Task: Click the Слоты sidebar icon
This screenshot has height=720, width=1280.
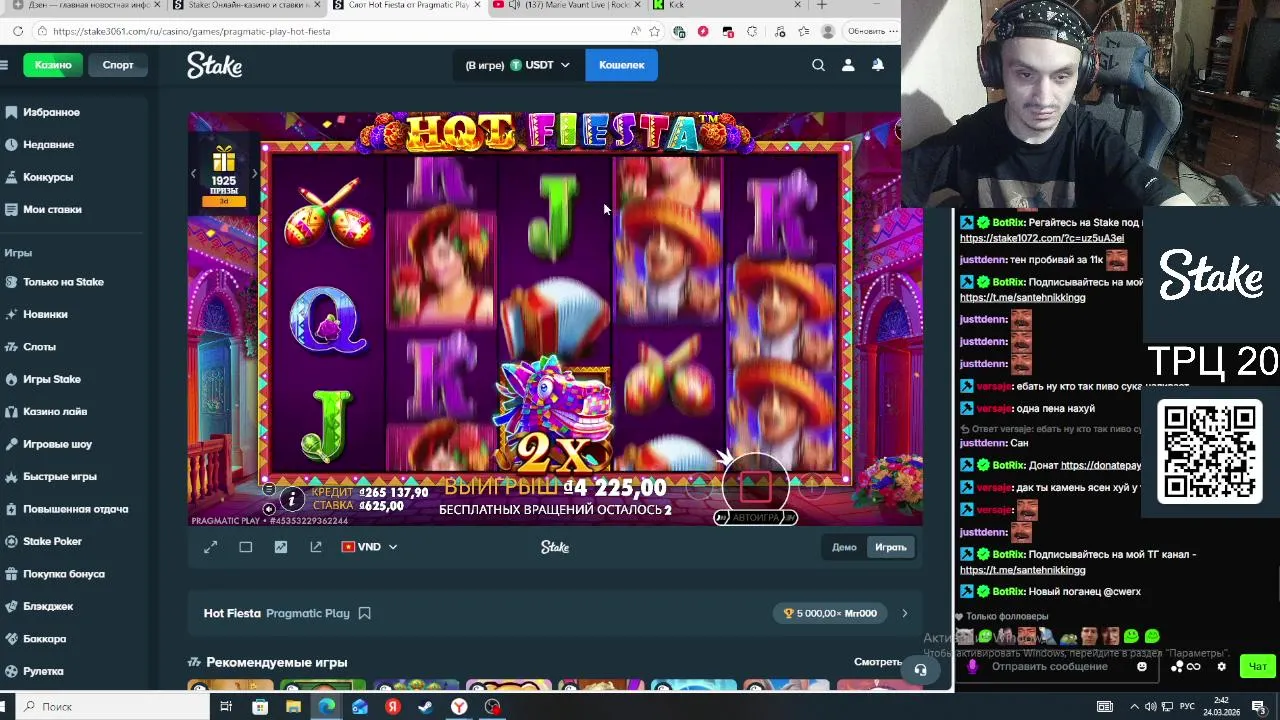Action: pos(11,346)
